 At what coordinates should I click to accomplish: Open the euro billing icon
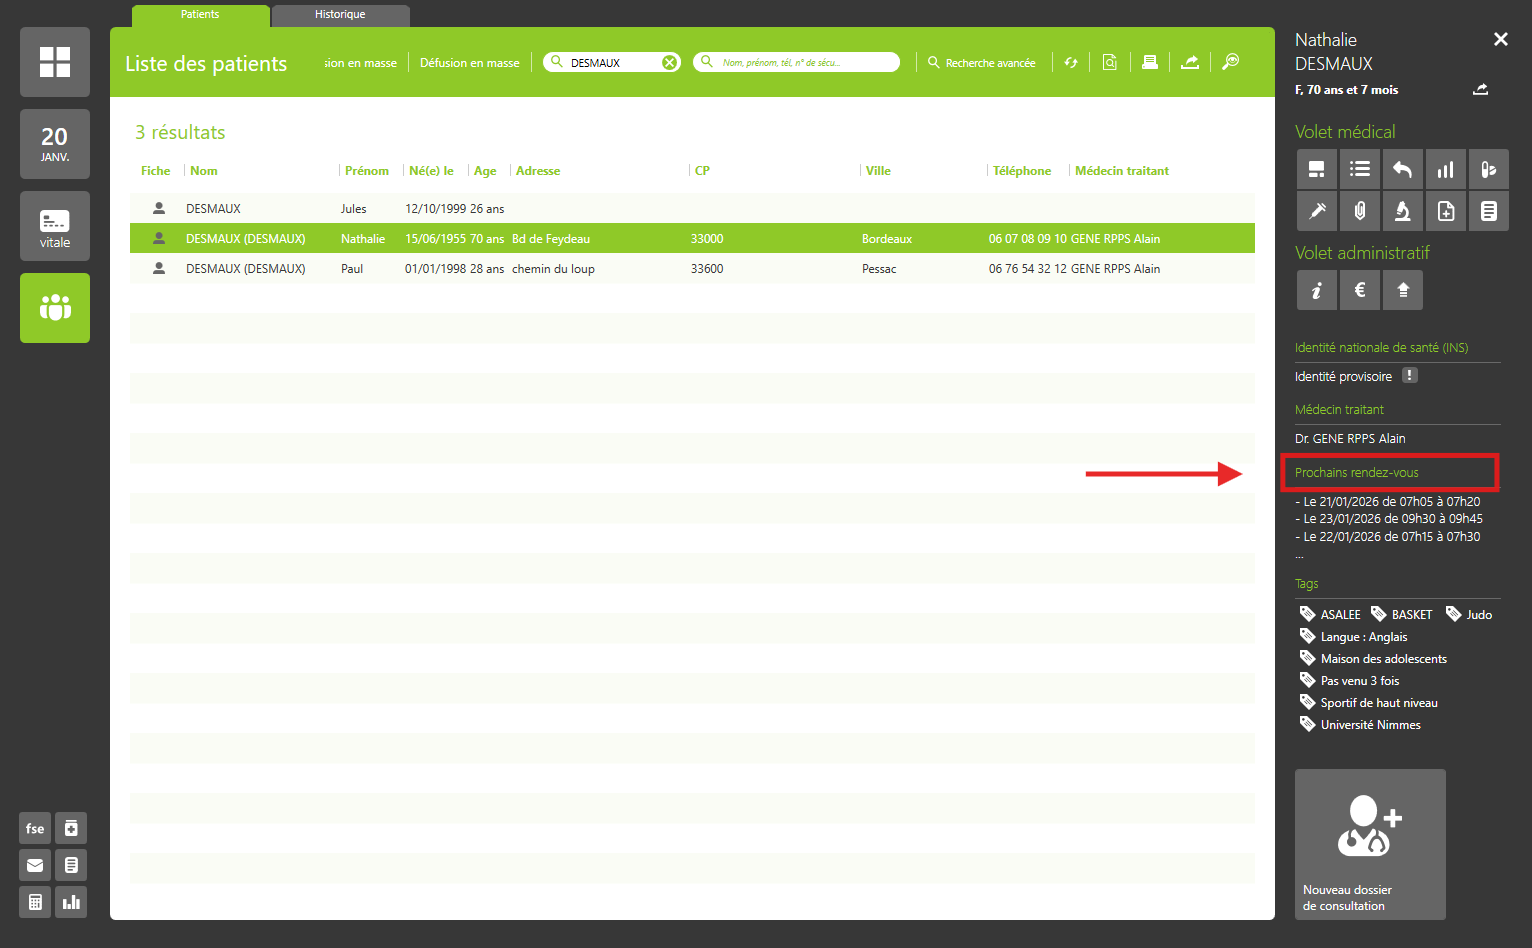pyautogui.click(x=1360, y=290)
